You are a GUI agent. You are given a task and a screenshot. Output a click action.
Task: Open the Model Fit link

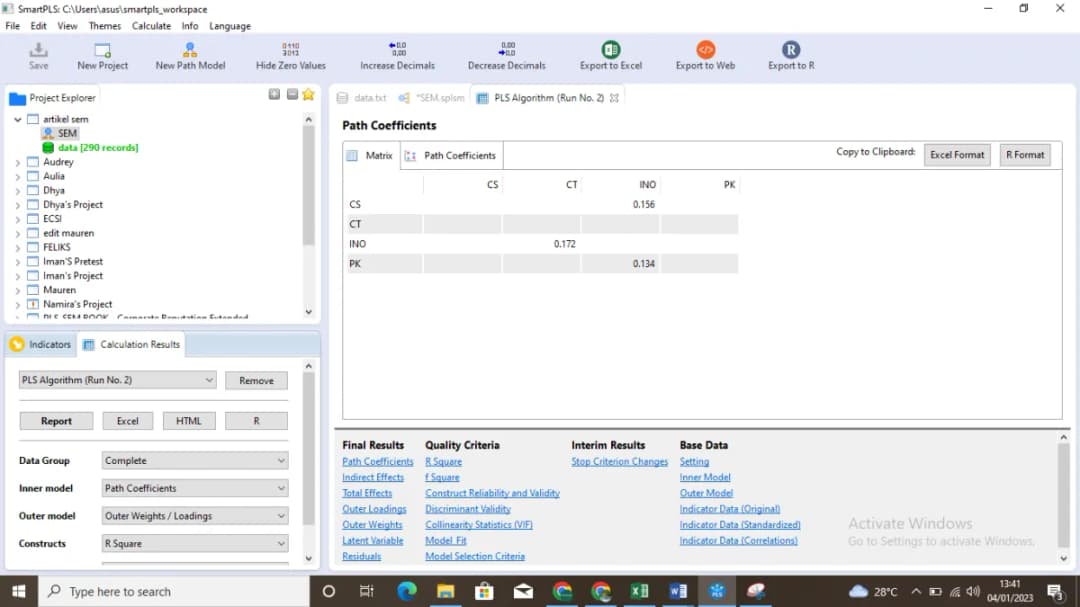446,541
